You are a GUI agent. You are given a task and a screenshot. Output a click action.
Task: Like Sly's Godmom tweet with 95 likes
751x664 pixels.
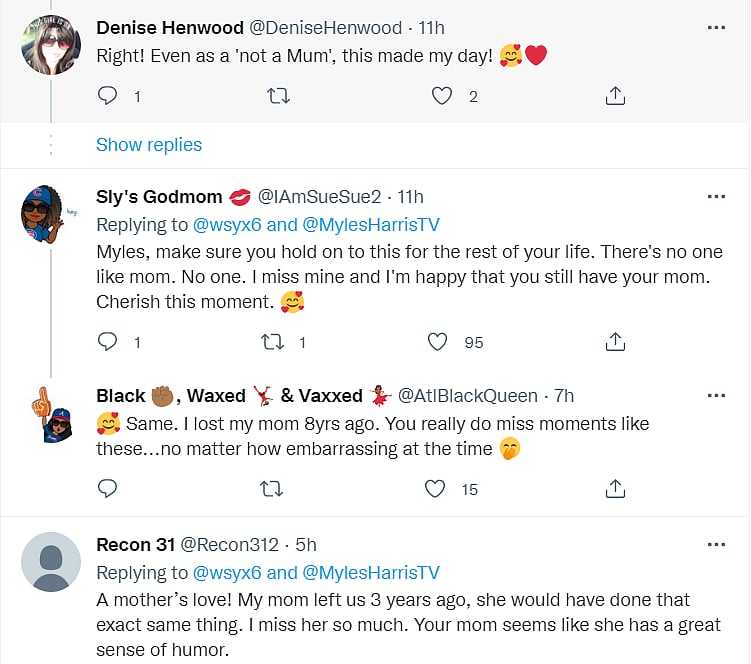438,342
